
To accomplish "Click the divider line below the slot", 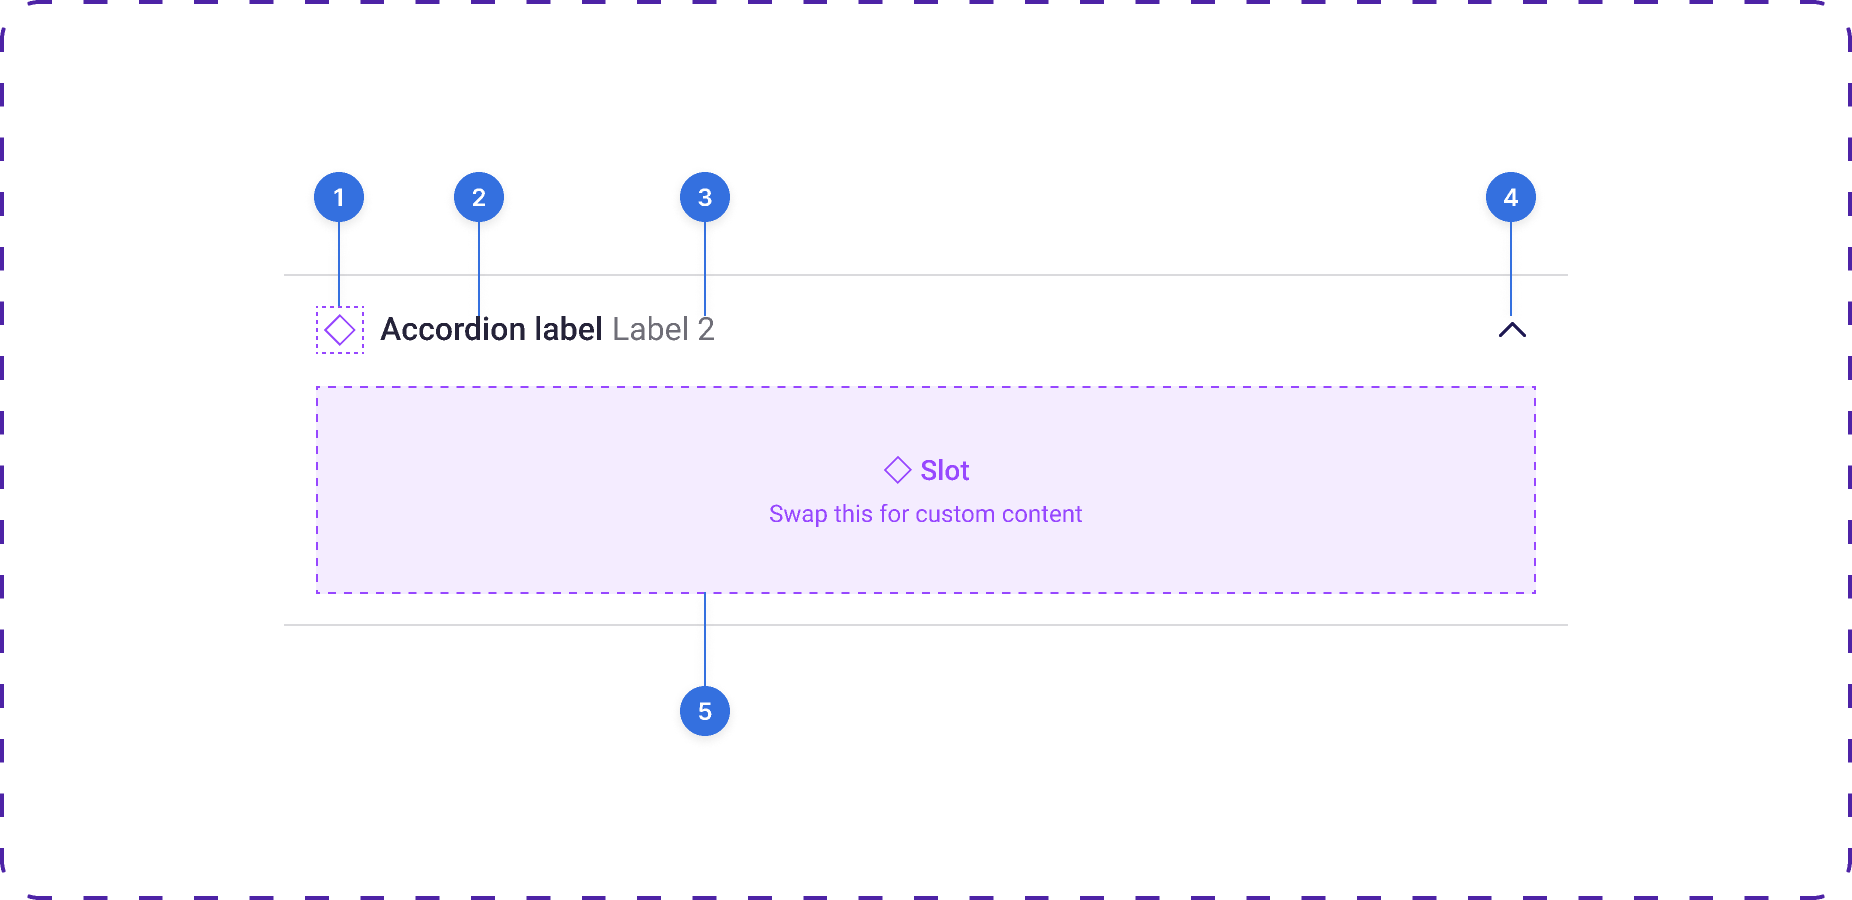I will (1000, 625).
